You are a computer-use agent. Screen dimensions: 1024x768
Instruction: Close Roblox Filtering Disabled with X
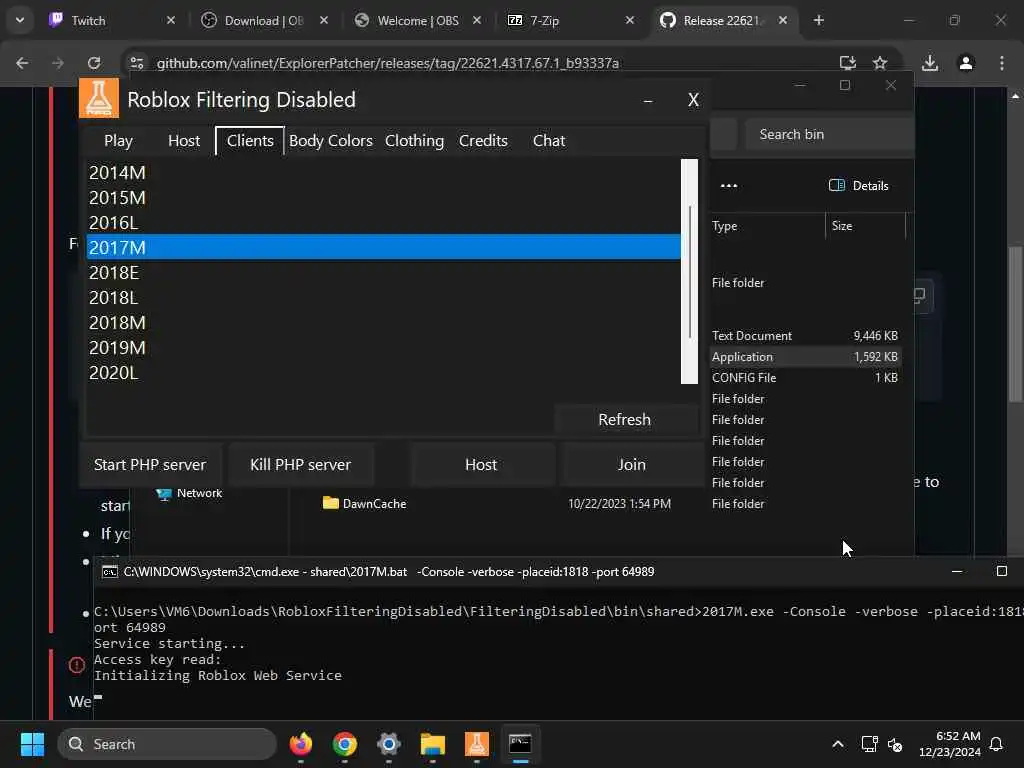click(x=693, y=100)
